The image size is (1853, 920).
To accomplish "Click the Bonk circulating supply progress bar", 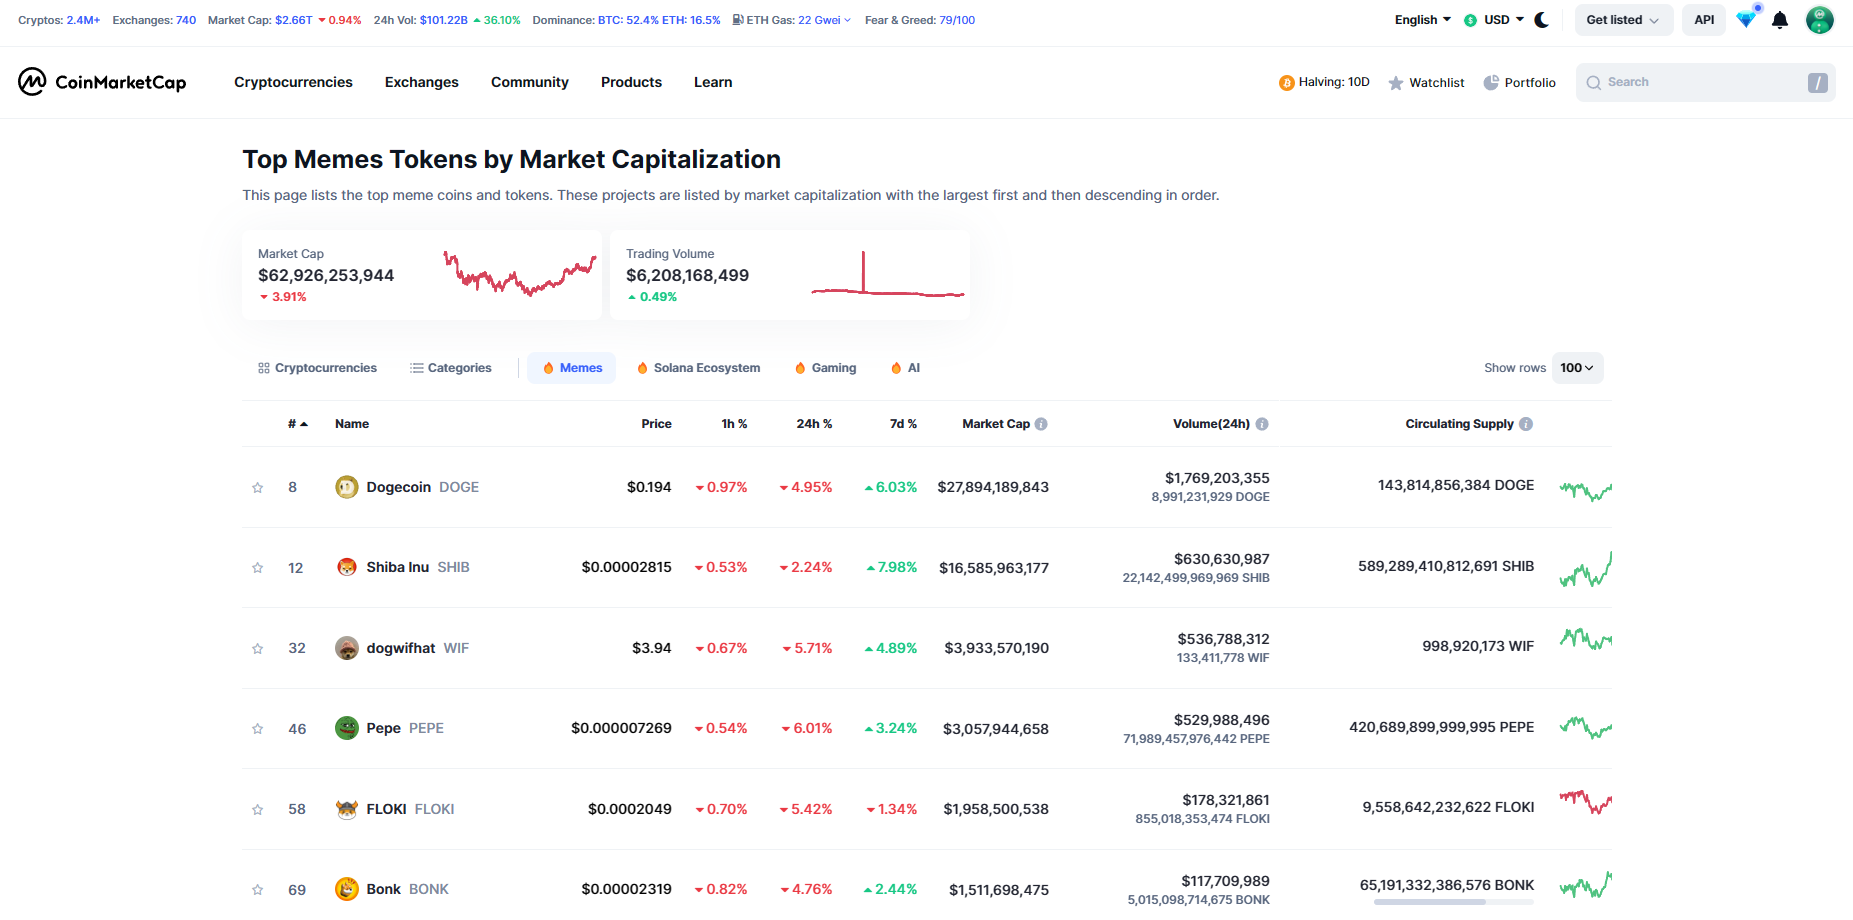I will click(1453, 902).
